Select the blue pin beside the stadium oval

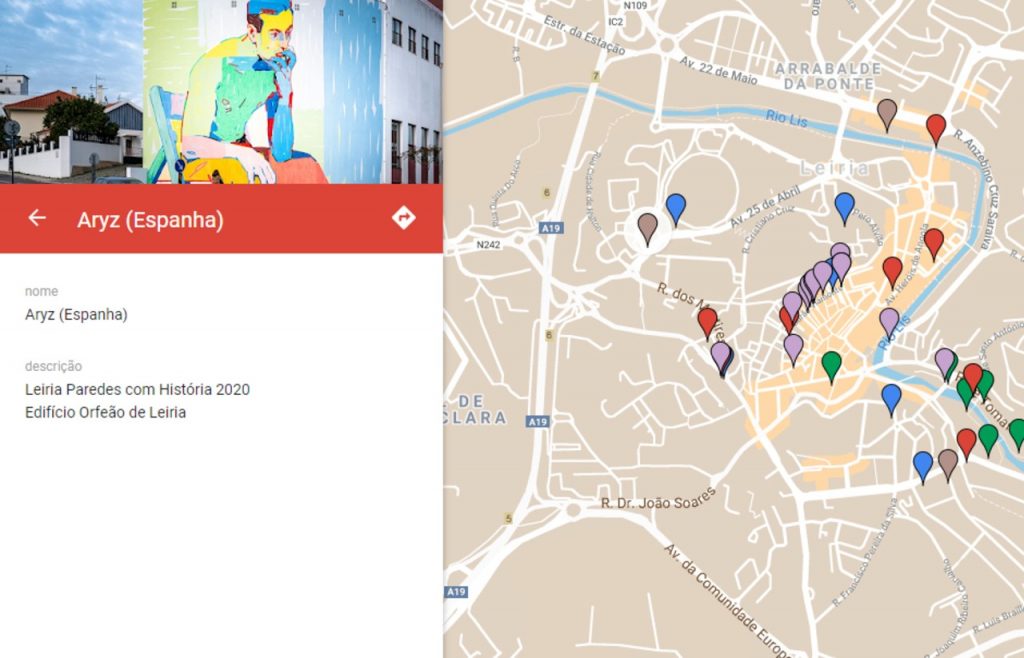676,207
